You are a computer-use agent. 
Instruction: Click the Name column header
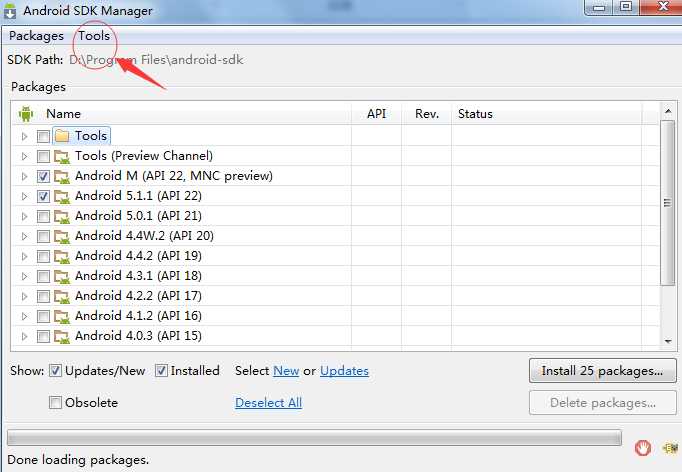[181, 114]
